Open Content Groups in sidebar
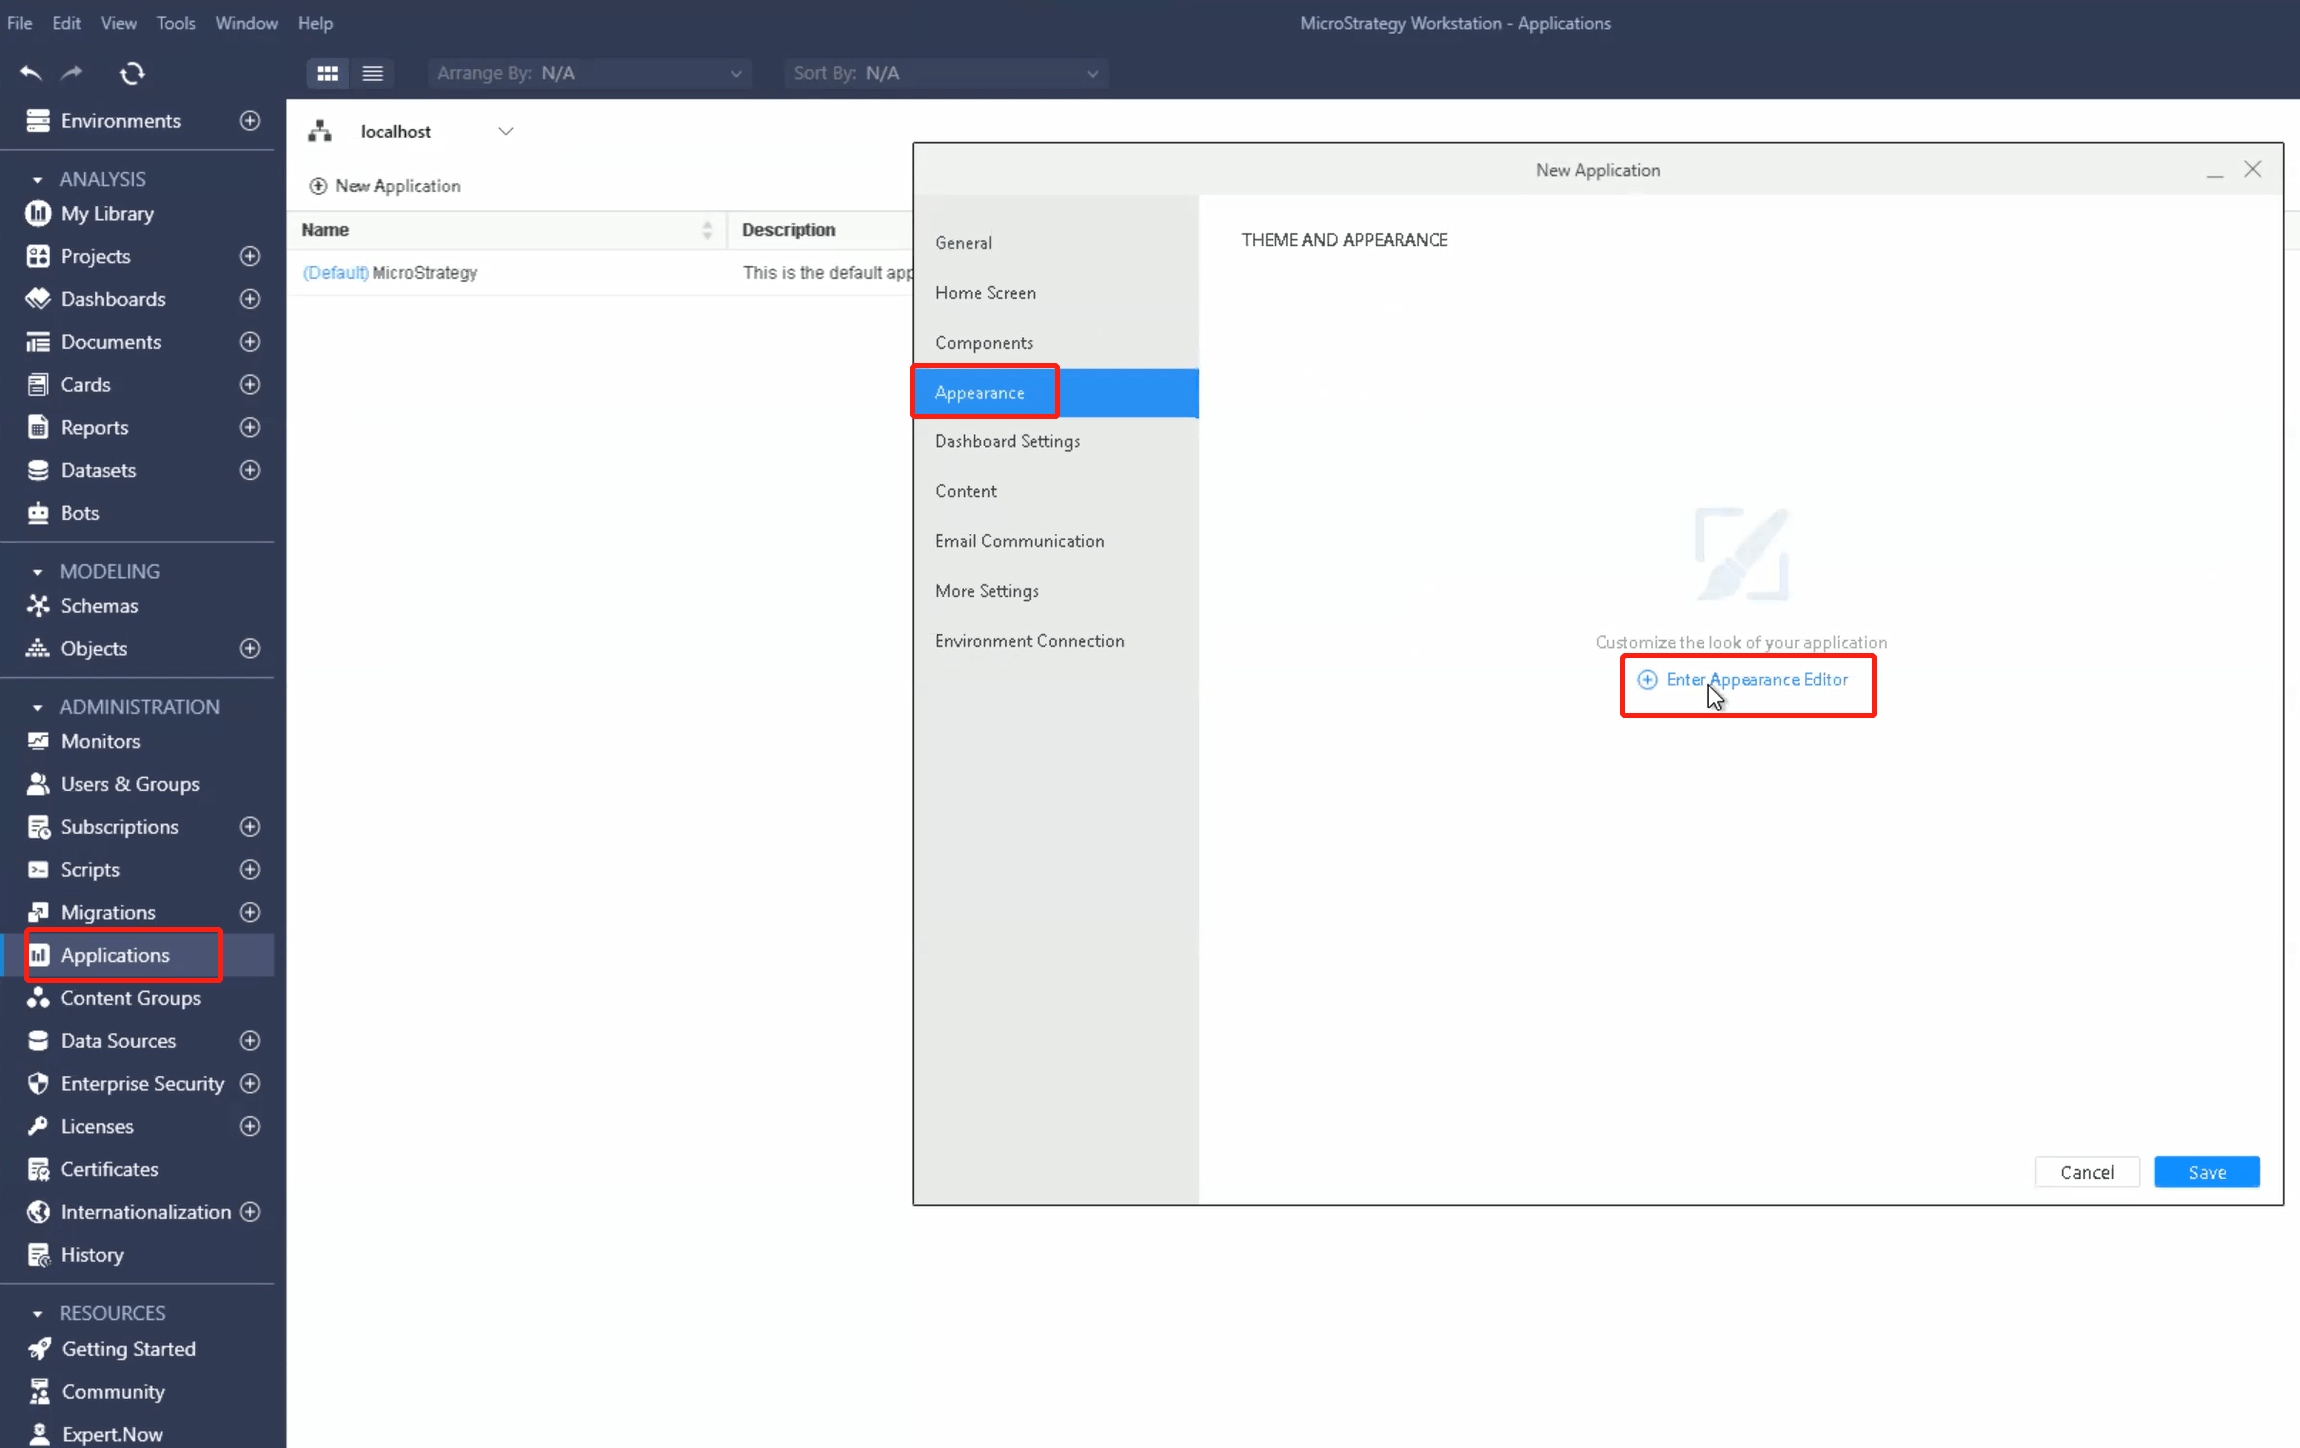The height and width of the screenshot is (1448, 2300). coord(130,998)
